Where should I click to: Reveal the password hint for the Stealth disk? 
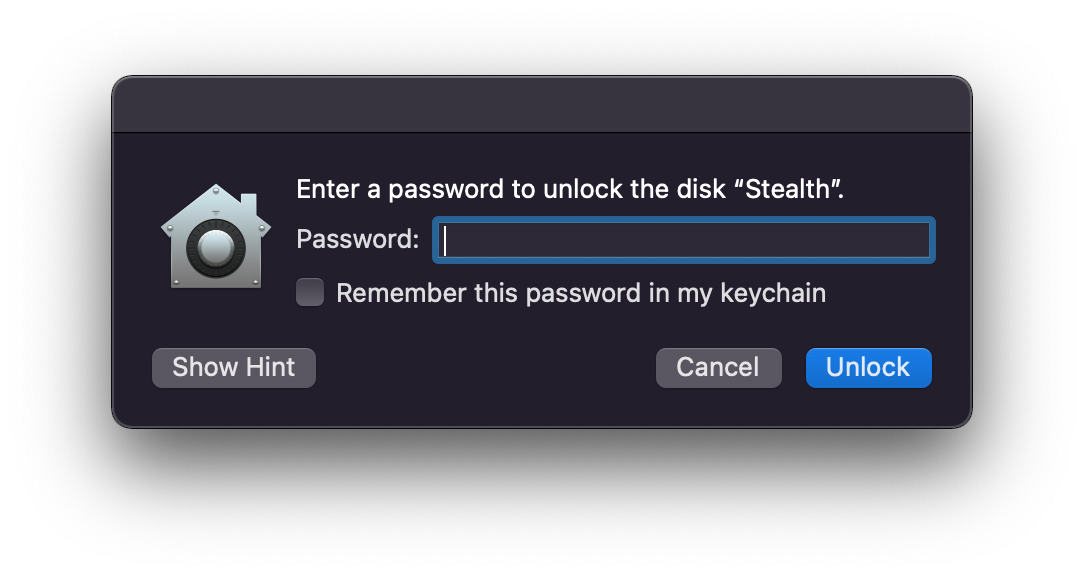(x=233, y=367)
